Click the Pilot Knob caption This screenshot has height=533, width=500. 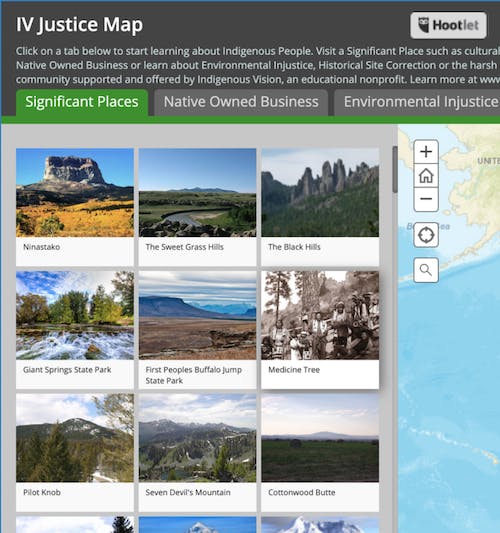[42, 493]
